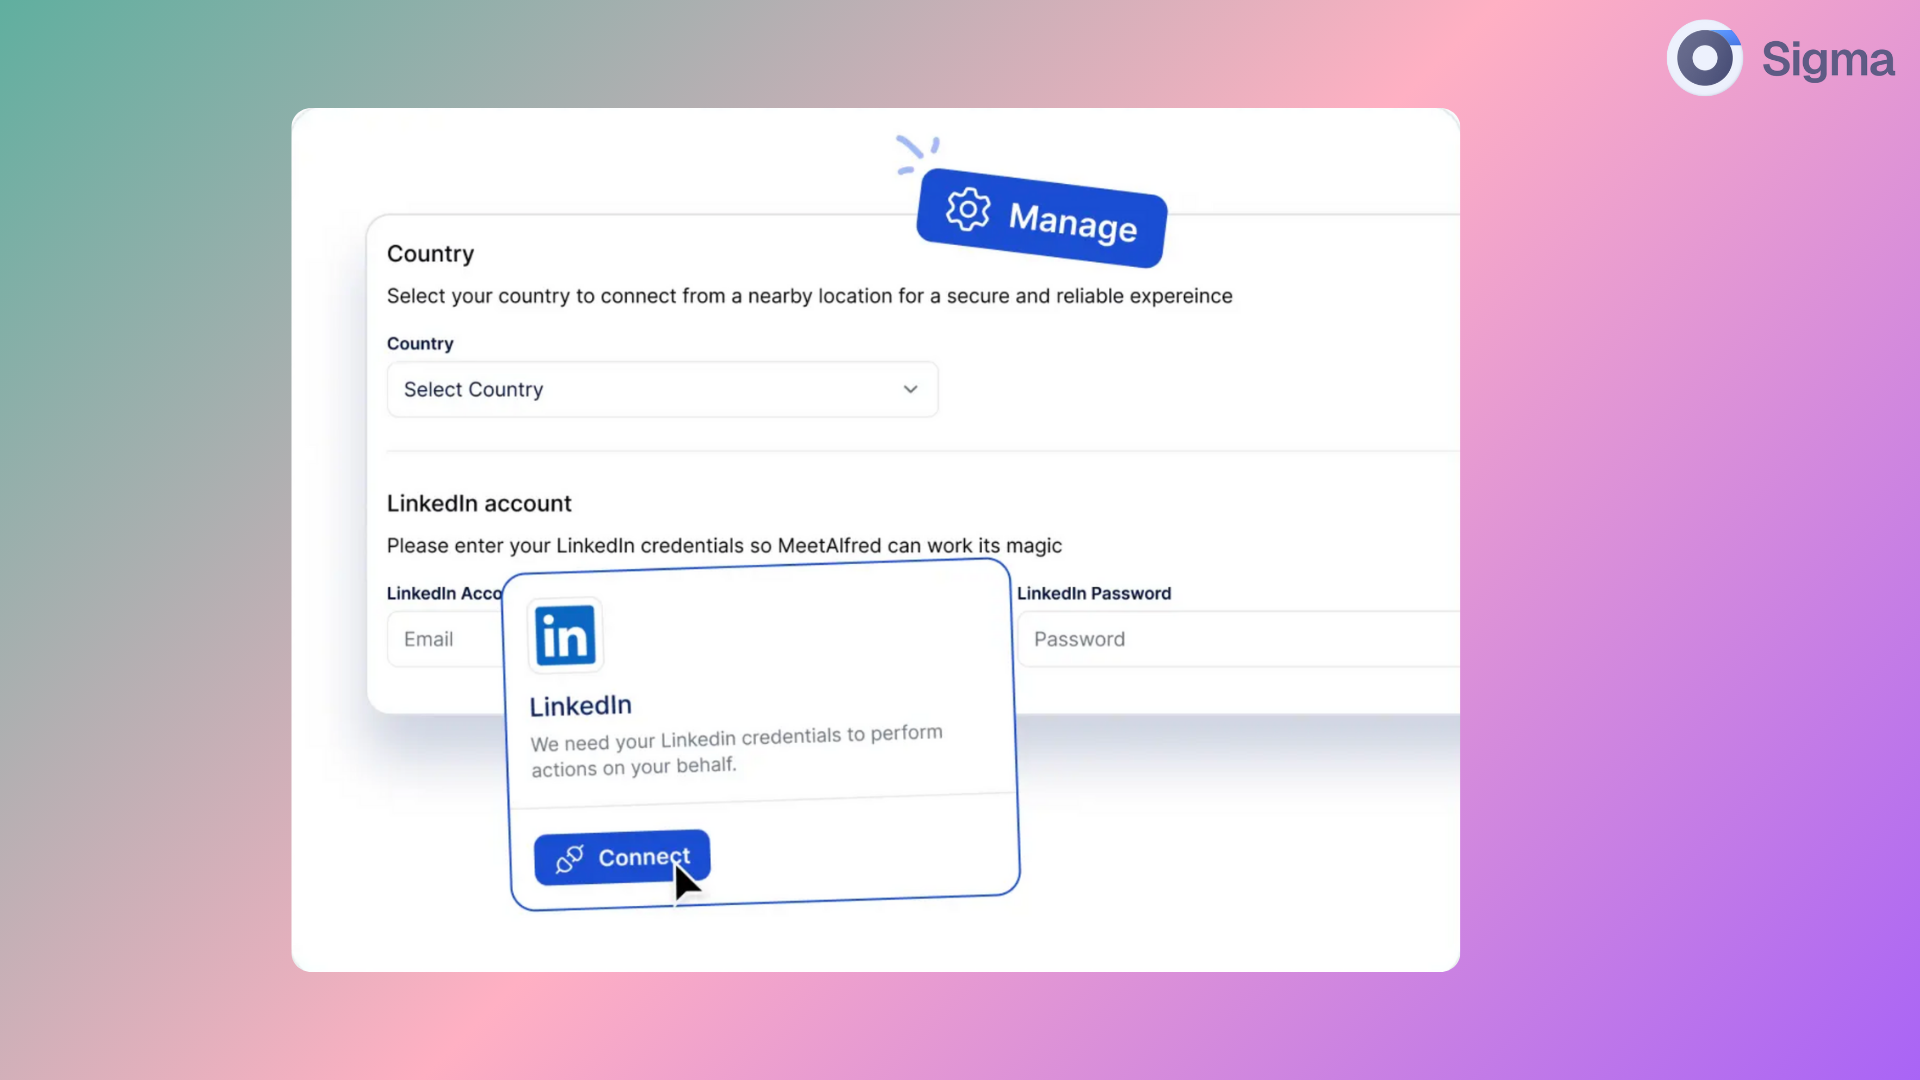Click text 'We need your Linkedin credentials'

coord(686,740)
